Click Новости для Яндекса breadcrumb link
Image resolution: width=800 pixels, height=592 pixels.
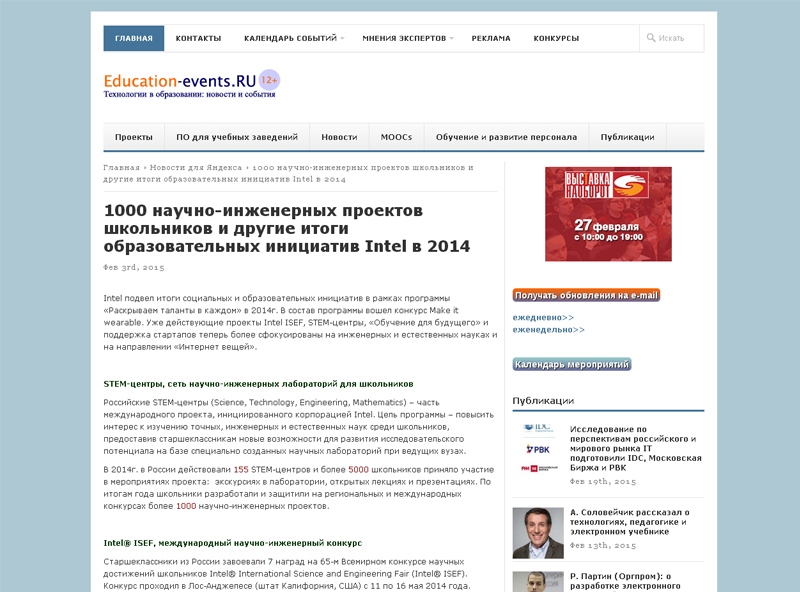tap(196, 167)
